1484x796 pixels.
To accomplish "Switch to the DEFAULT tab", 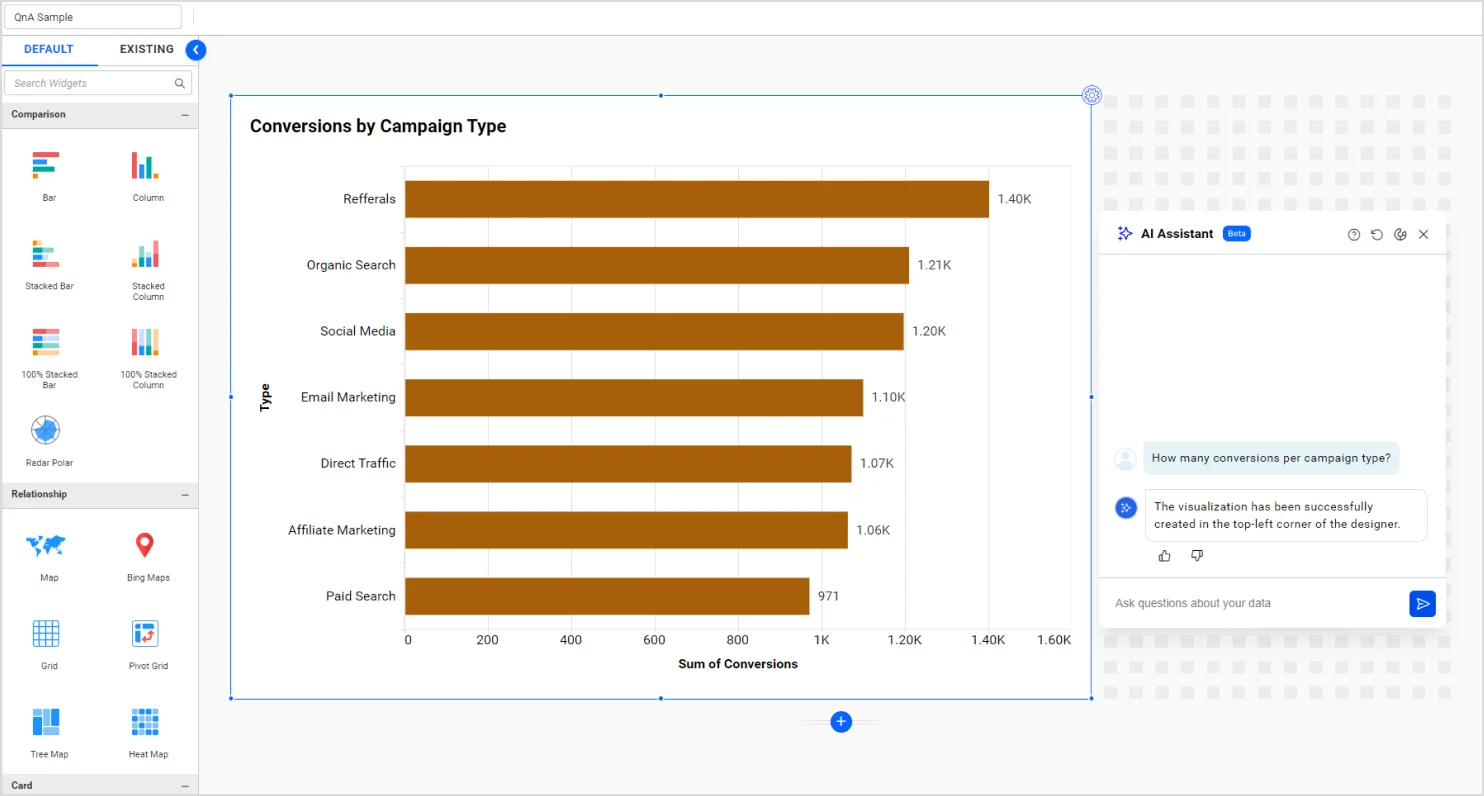I will [49, 49].
